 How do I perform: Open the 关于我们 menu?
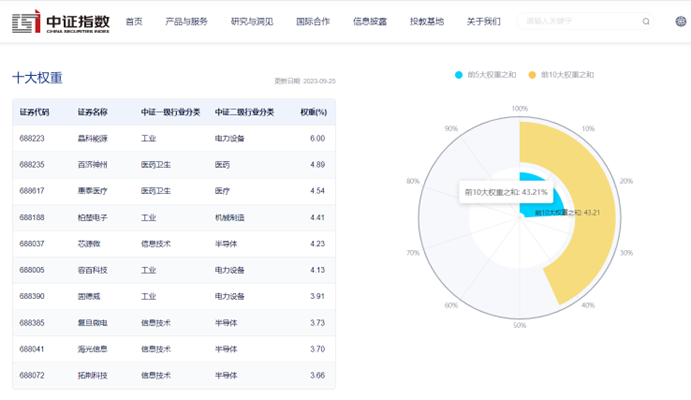[483, 22]
